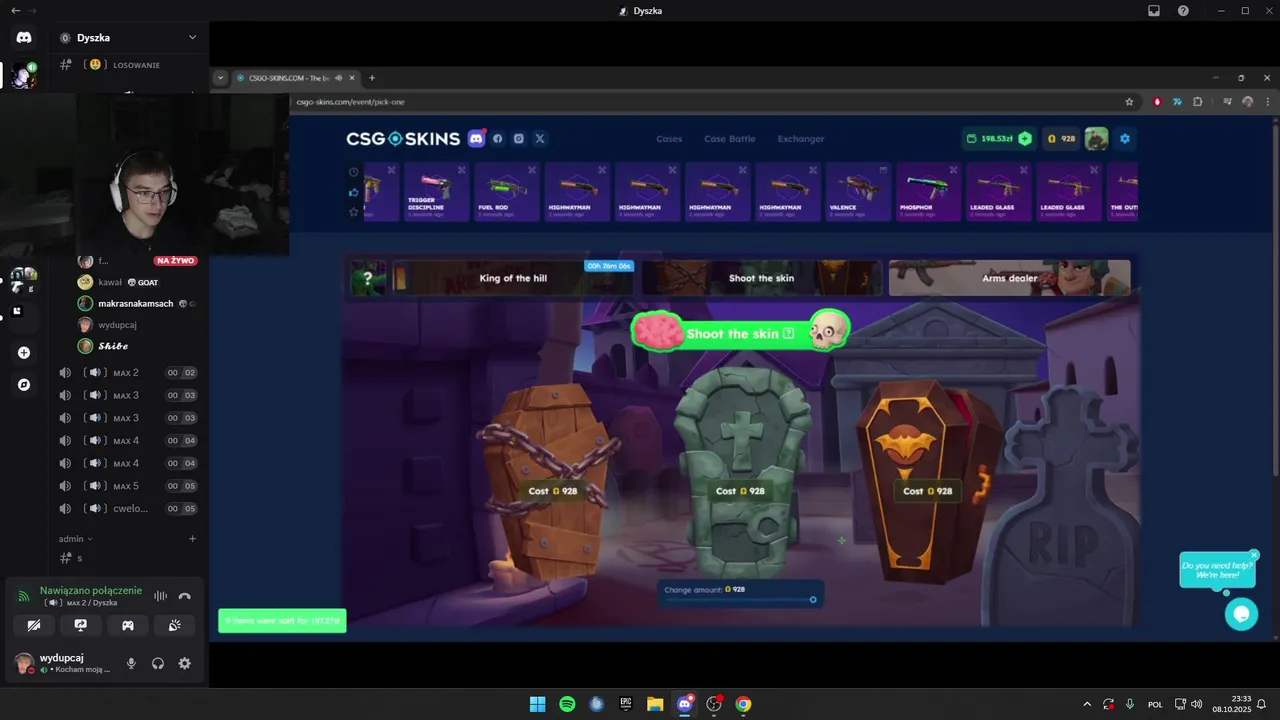The width and height of the screenshot is (1280, 720).
Task: Open the site's X (Twitter) link icon
Action: pos(539,138)
